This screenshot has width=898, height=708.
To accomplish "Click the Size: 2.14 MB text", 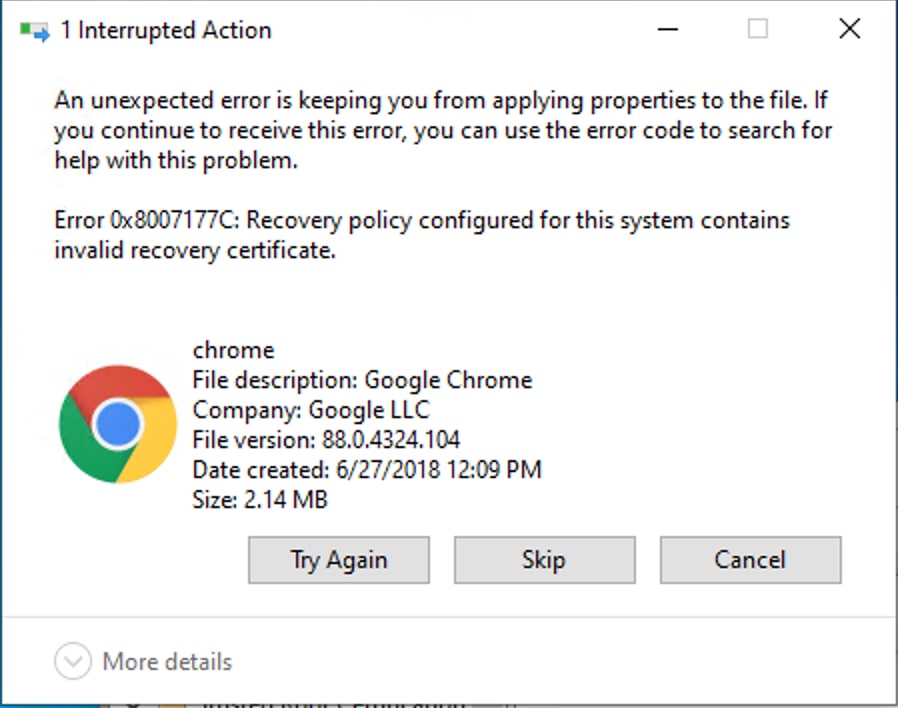I will coord(260,499).
